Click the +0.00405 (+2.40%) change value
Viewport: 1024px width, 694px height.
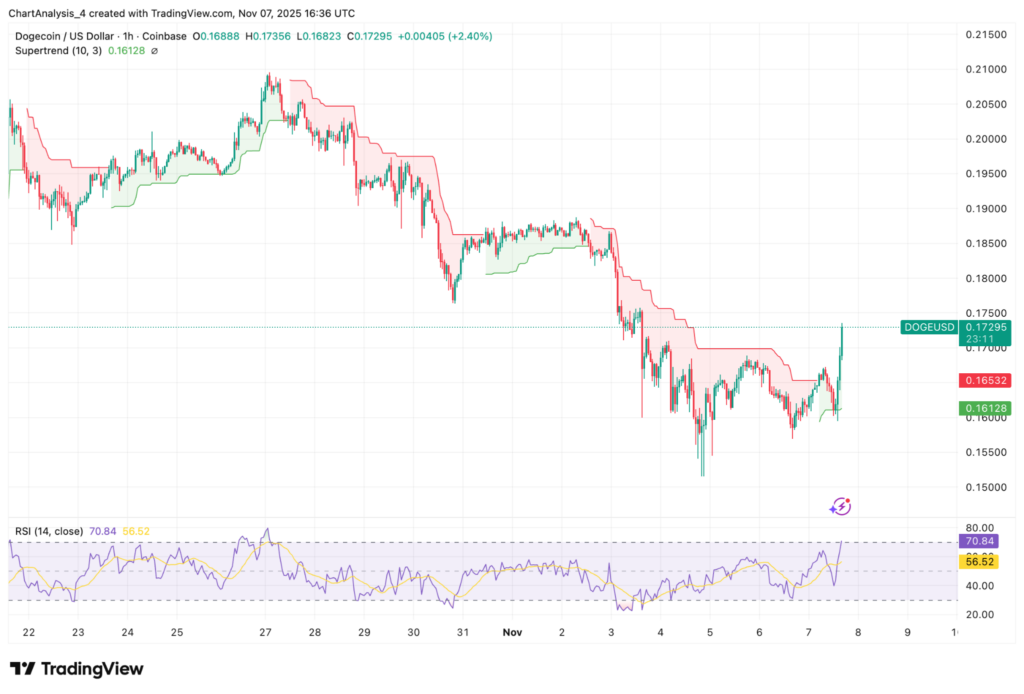pyautogui.click(x=445, y=36)
